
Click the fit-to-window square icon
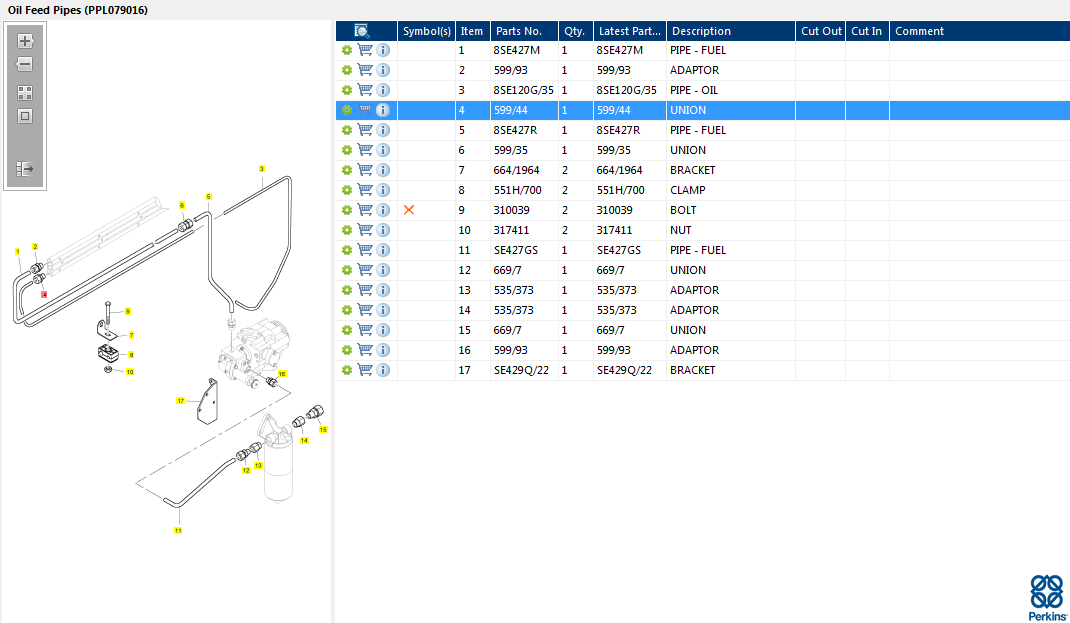click(25, 116)
